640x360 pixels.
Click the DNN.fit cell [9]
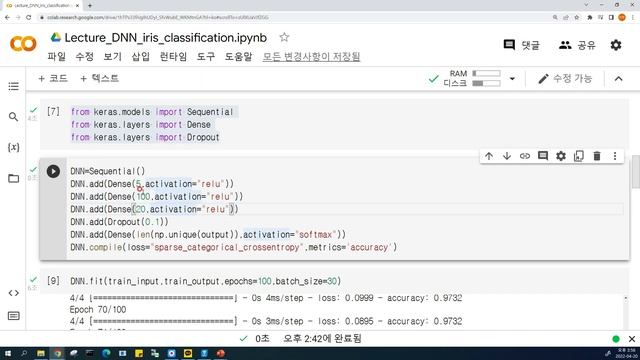pyautogui.click(x=334, y=281)
